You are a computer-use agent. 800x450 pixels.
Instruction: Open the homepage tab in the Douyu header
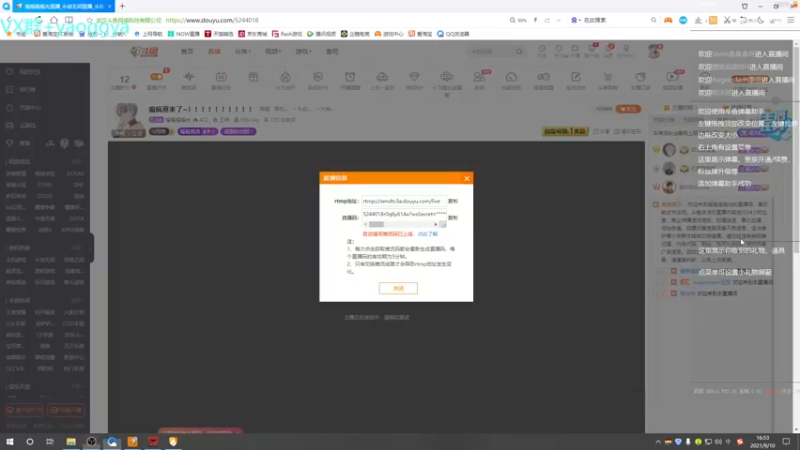[187, 52]
